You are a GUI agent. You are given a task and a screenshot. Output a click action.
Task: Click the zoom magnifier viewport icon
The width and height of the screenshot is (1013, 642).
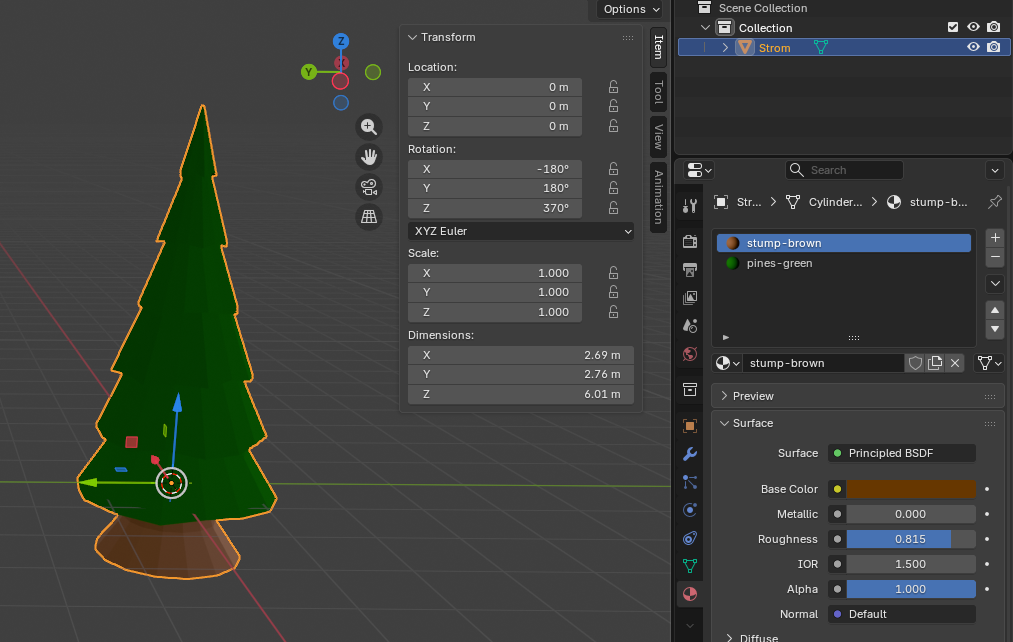coord(369,126)
